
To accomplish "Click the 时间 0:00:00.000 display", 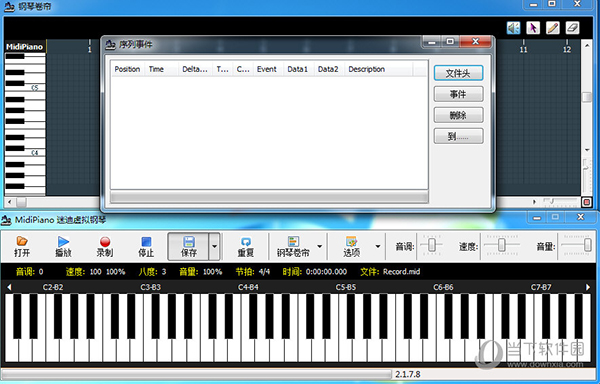I will 315,272.
